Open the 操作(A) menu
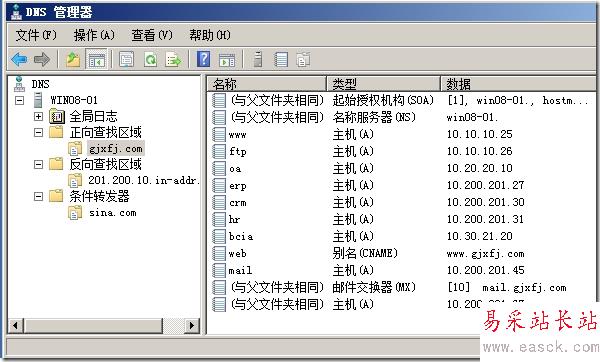Viewport: 600px width, 362px height. (x=94, y=35)
